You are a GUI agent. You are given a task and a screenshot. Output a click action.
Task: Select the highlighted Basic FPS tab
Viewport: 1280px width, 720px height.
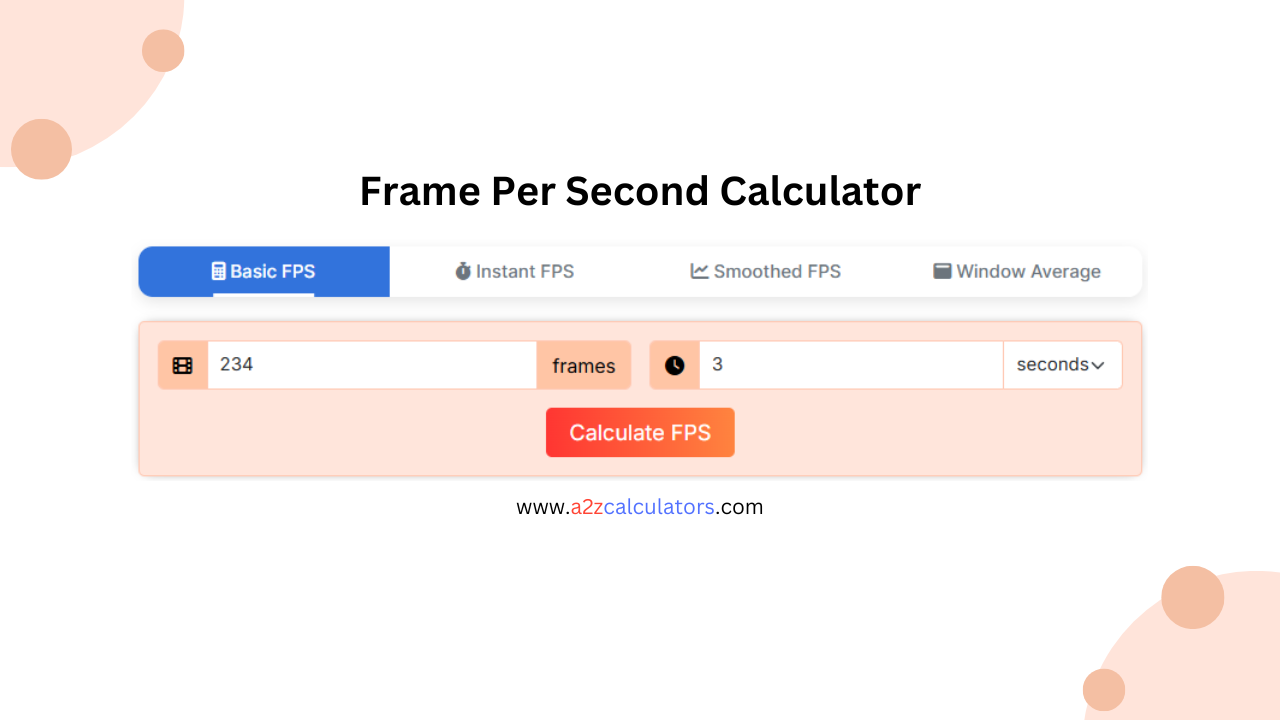pos(263,271)
